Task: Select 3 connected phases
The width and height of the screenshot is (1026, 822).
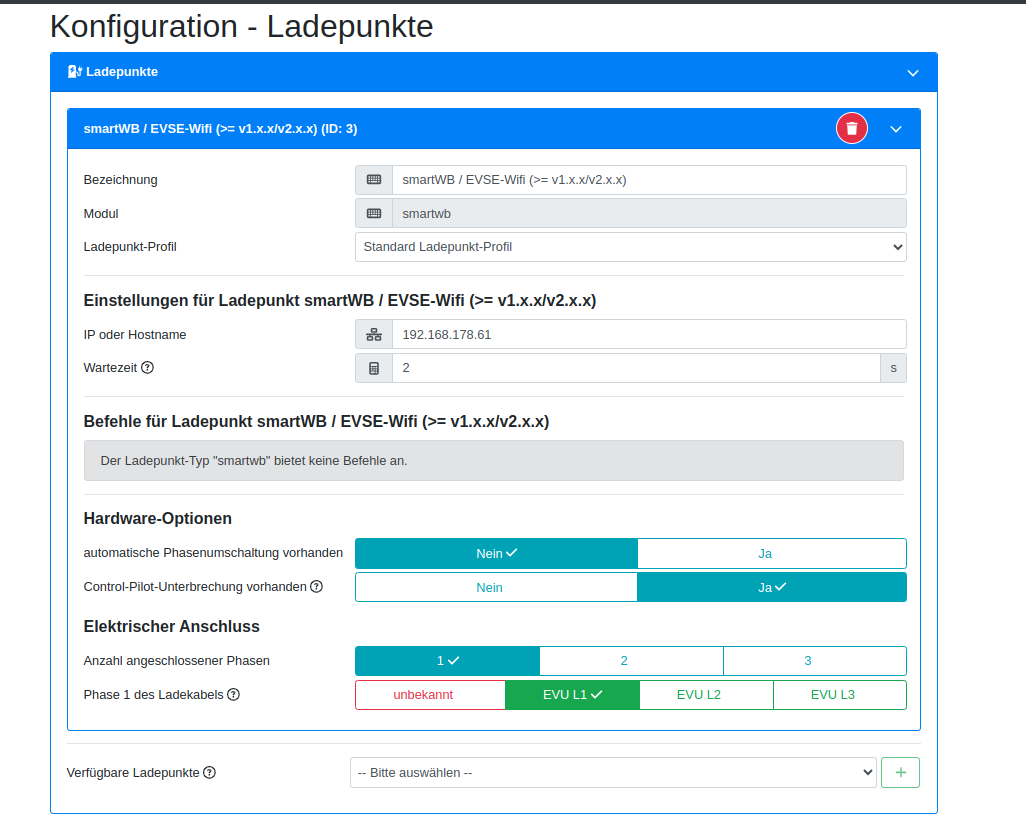Action: pyautogui.click(x=815, y=661)
